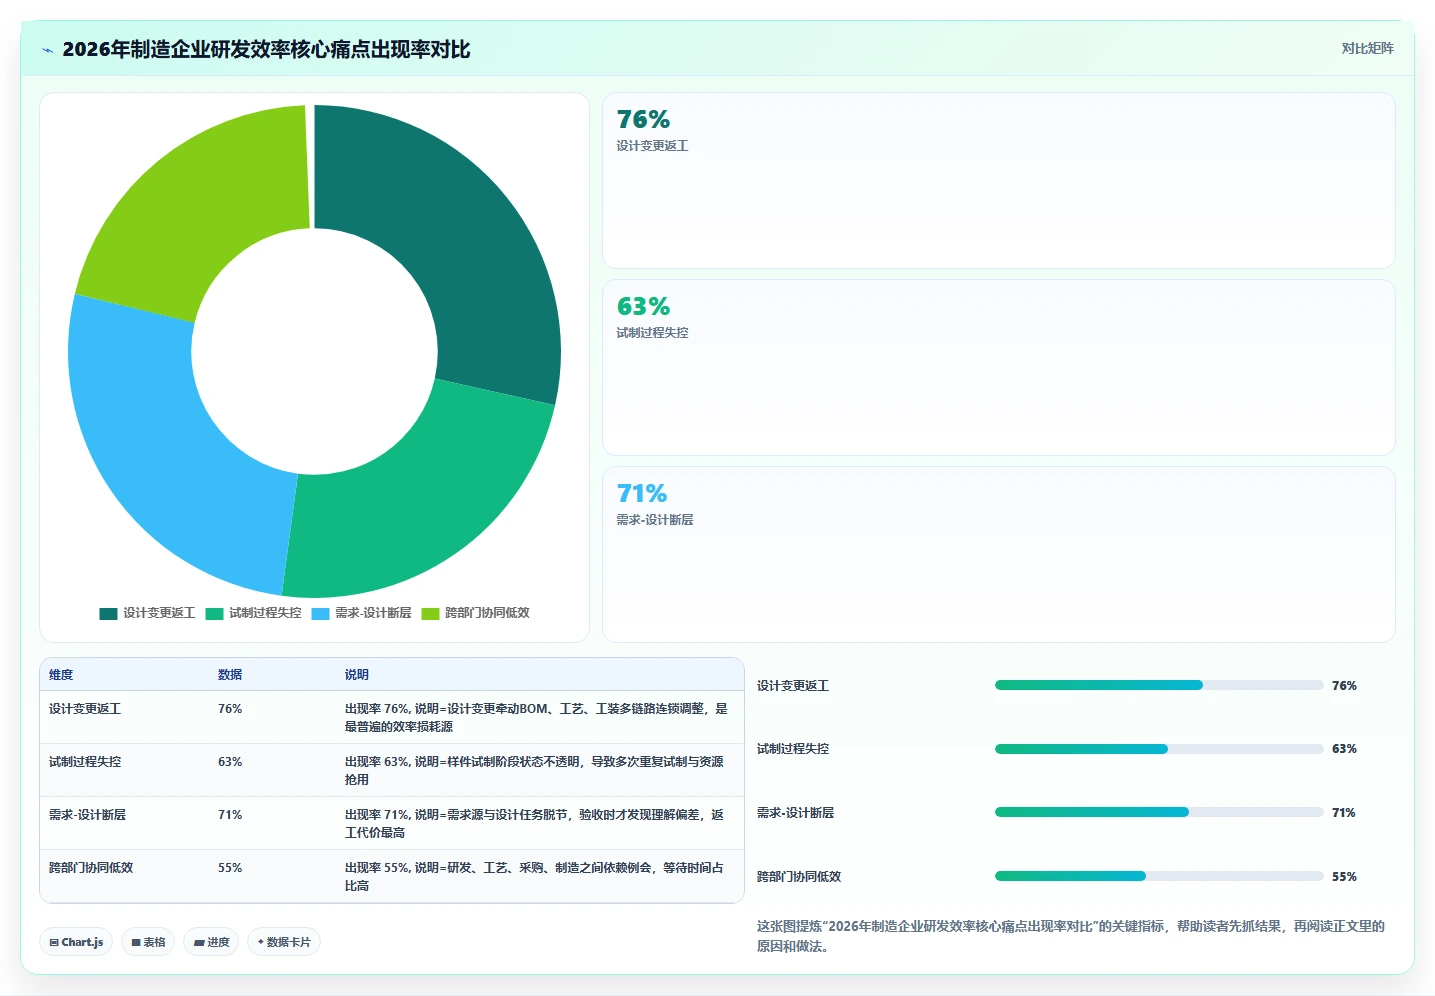Click 需求-设计断层 progress bar
The width and height of the screenshot is (1435, 996).
click(1159, 812)
